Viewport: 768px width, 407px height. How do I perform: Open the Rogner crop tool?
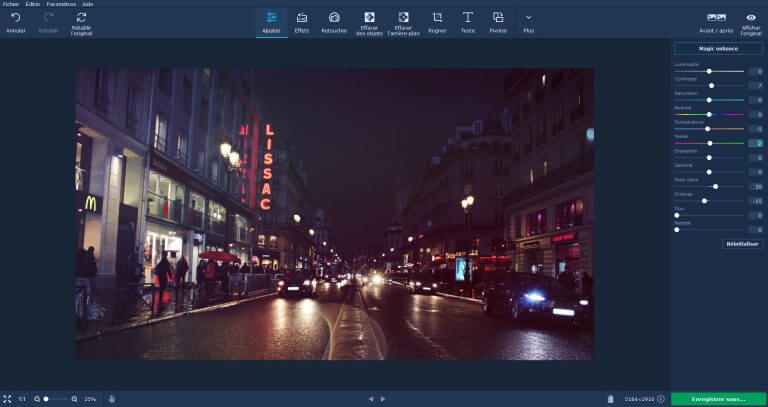(x=437, y=23)
